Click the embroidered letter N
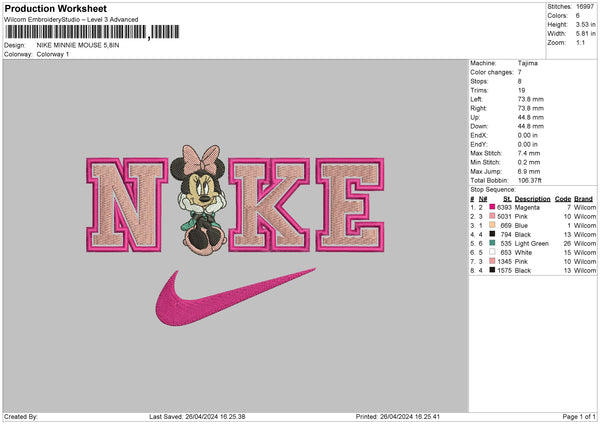Image resolution: width=600 pixels, height=424 pixels. point(127,205)
